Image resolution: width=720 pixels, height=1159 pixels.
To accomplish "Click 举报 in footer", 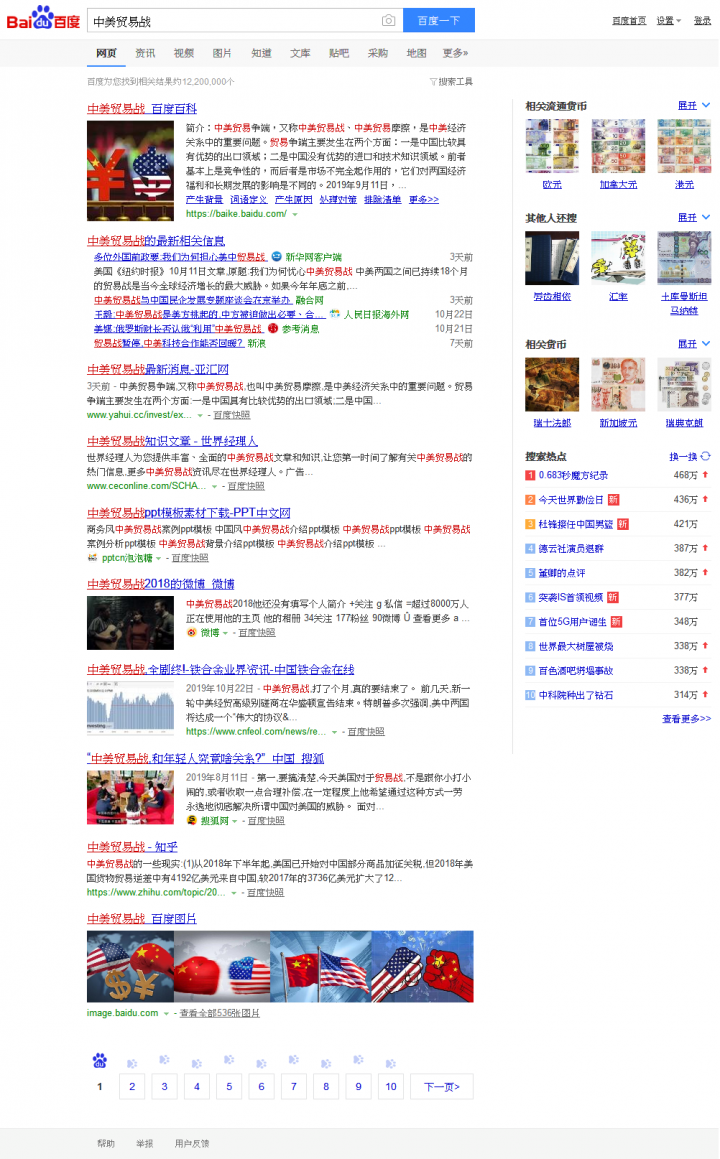I will (x=145, y=1143).
